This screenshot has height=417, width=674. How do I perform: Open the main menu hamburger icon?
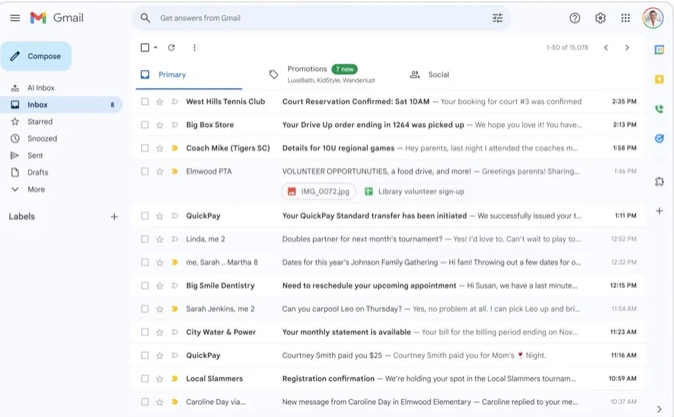point(15,18)
